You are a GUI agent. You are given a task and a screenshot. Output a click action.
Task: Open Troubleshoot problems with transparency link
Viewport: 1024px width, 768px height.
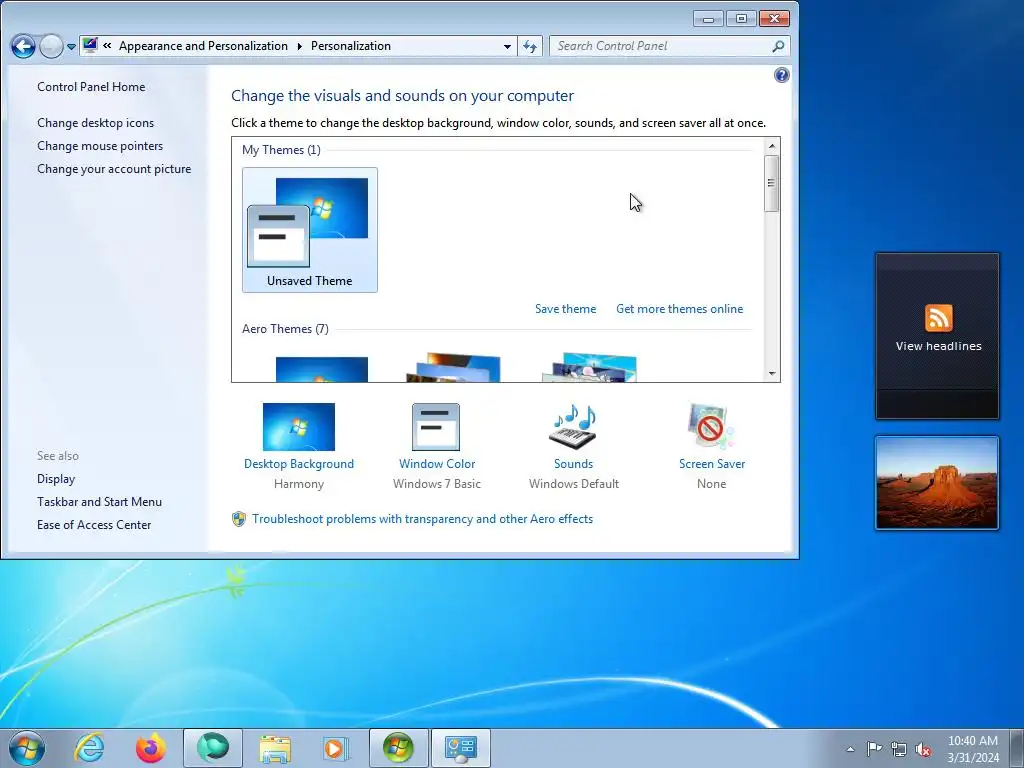pyautogui.click(x=423, y=519)
